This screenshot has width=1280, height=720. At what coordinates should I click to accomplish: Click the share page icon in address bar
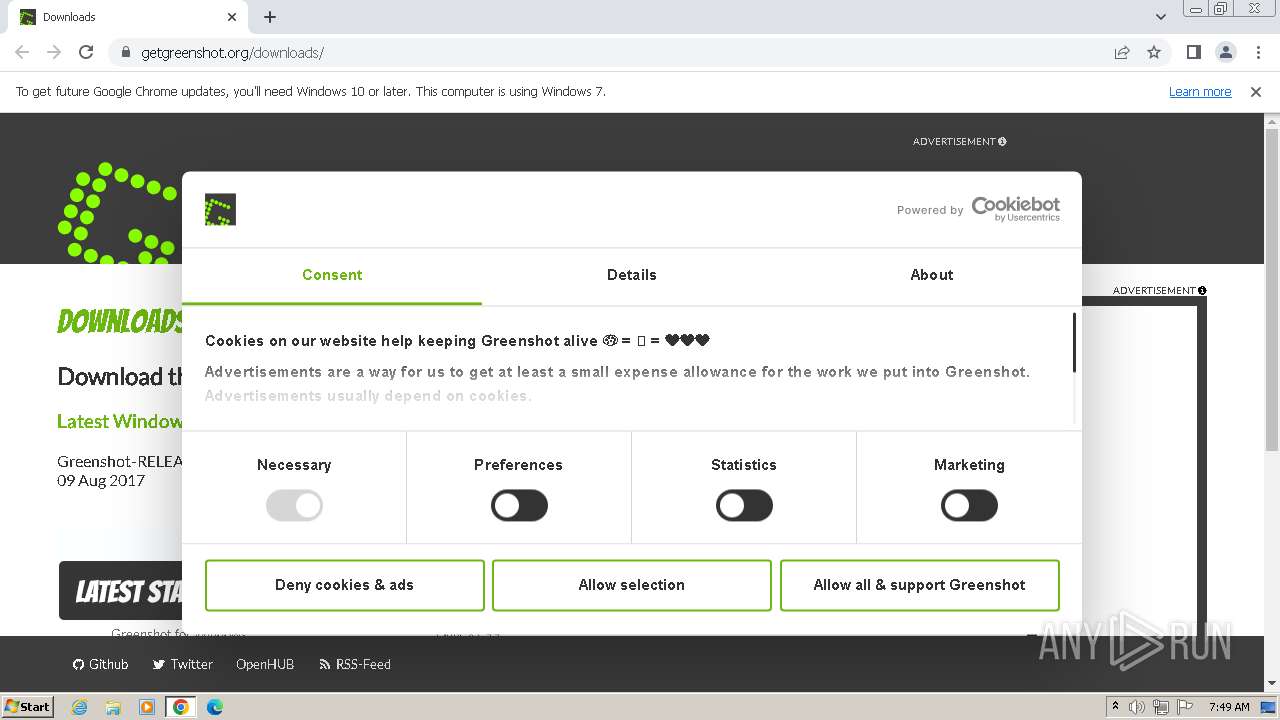(1122, 53)
